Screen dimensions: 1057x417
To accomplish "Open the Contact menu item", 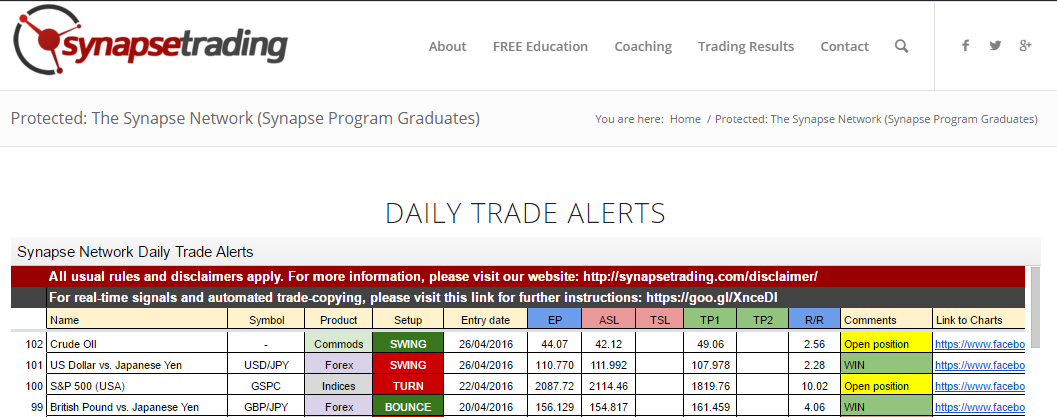I will click(844, 46).
